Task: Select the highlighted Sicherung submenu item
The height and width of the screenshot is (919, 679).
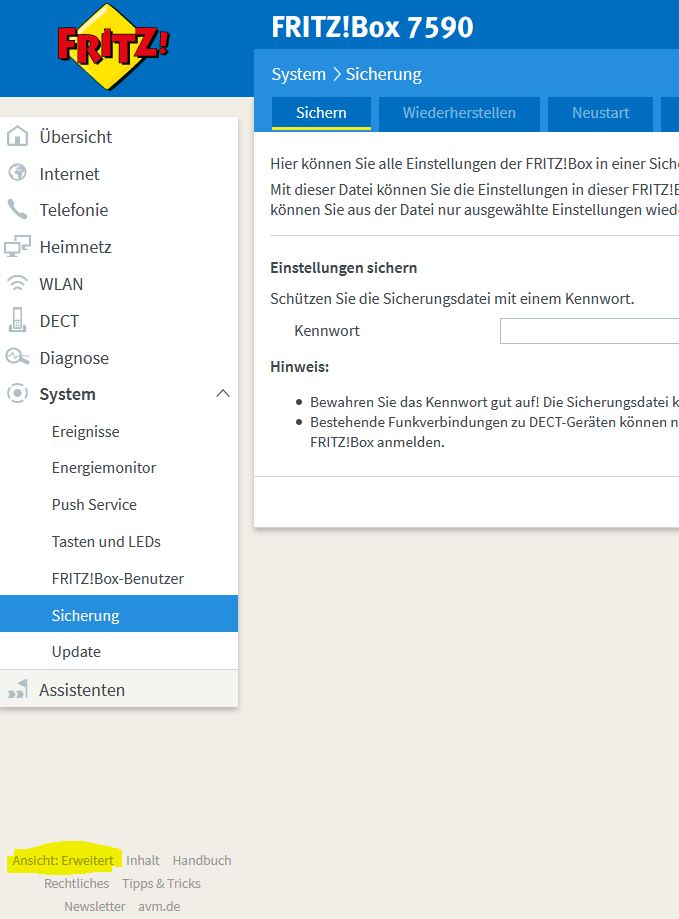Action: 119,614
